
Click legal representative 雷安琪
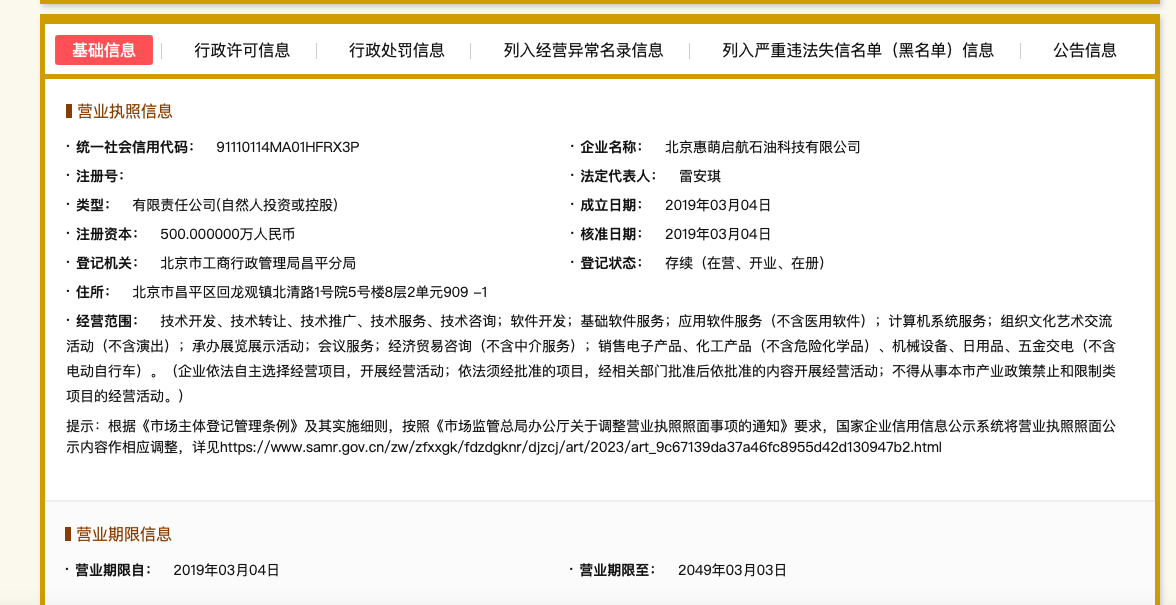[x=700, y=176]
